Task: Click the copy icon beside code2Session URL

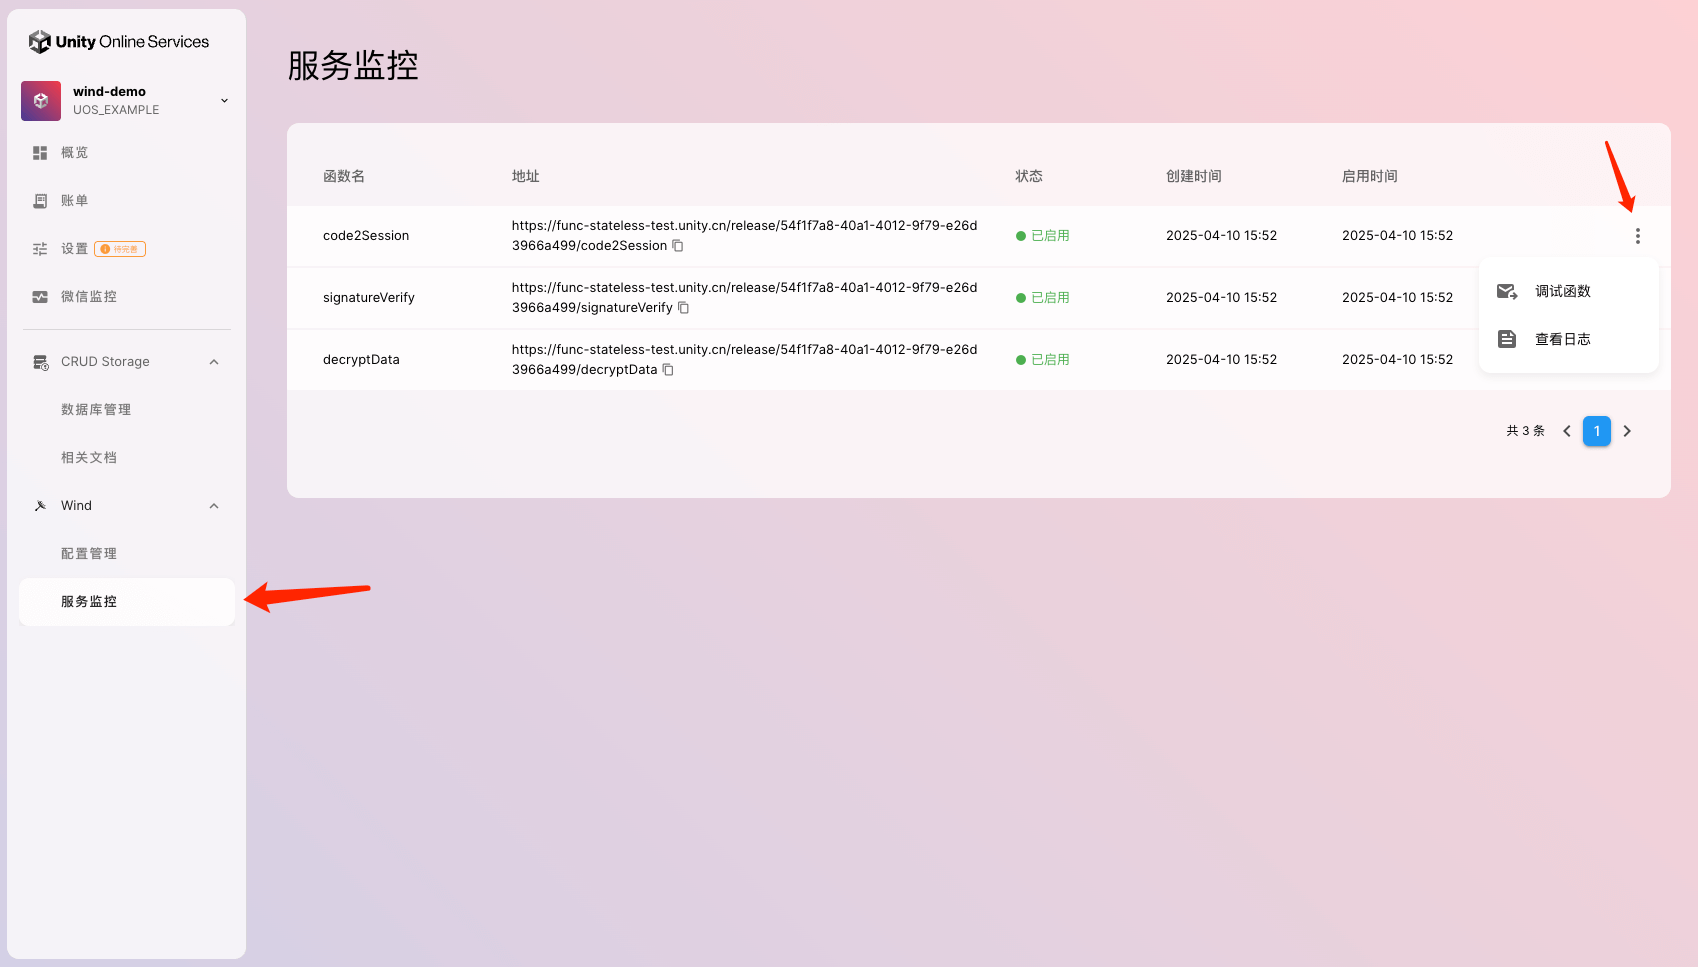Action: pos(678,246)
